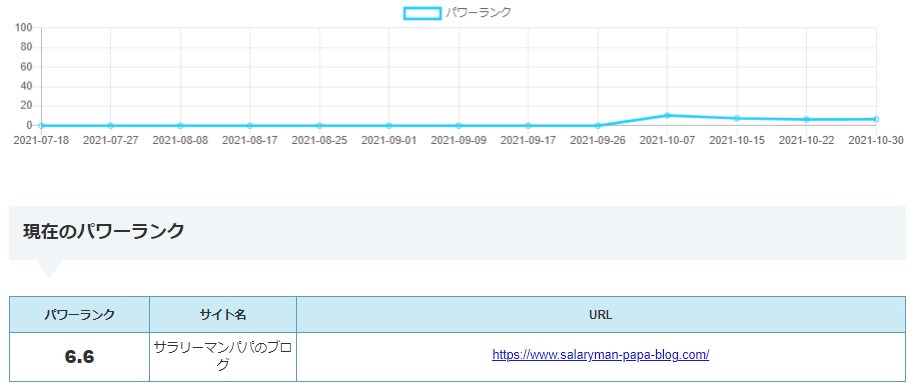The width and height of the screenshot is (912, 389).
Task: Select the 2021-10-07 peak data point
Action: tap(667, 115)
